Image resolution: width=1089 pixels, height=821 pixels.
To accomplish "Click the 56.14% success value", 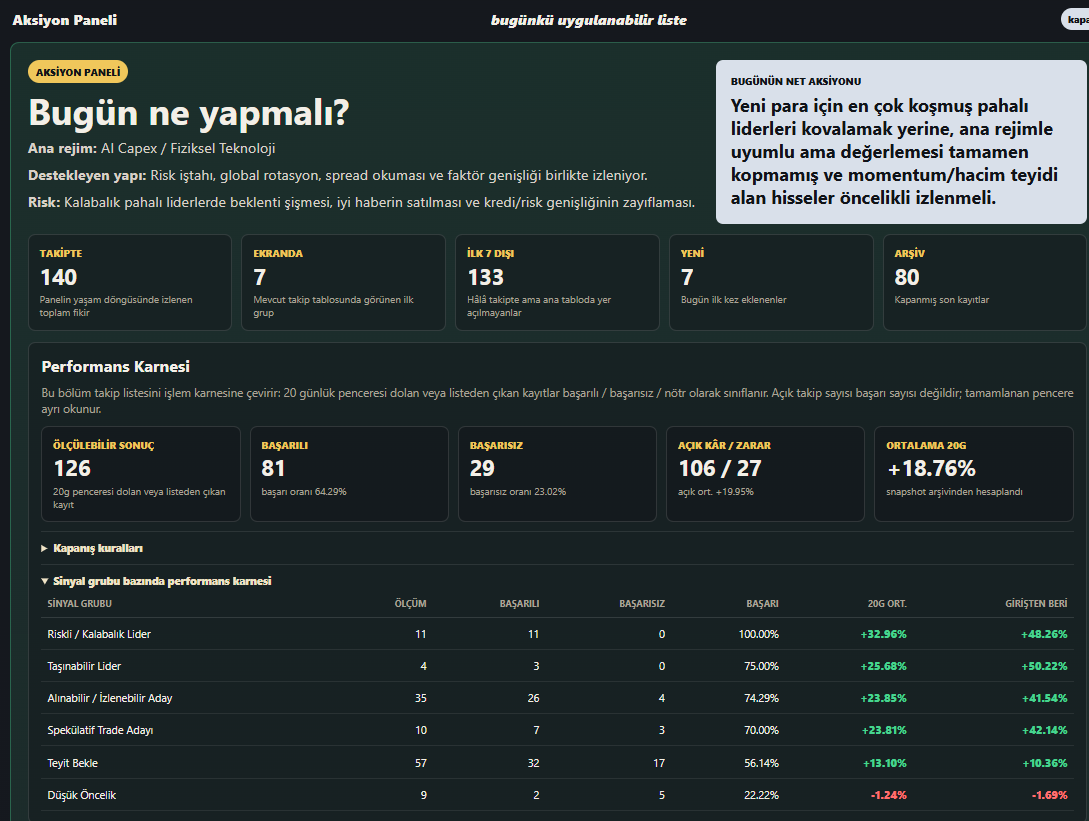I will pos(761,763).
